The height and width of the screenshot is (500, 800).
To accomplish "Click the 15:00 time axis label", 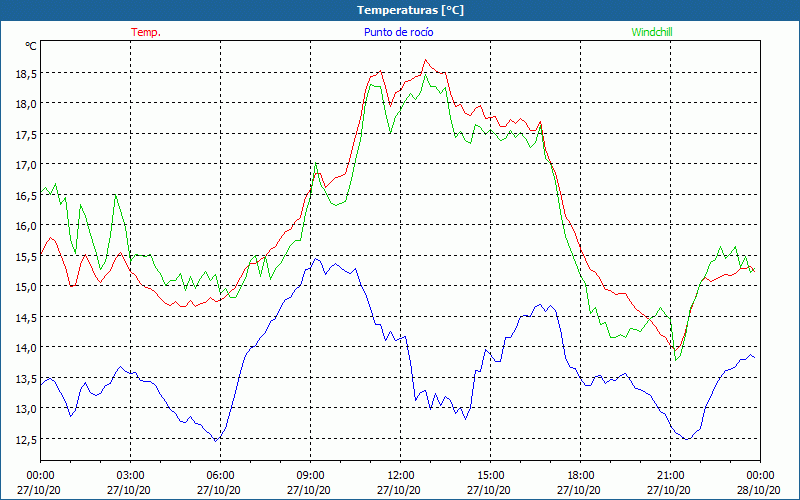I will [490, 476].
